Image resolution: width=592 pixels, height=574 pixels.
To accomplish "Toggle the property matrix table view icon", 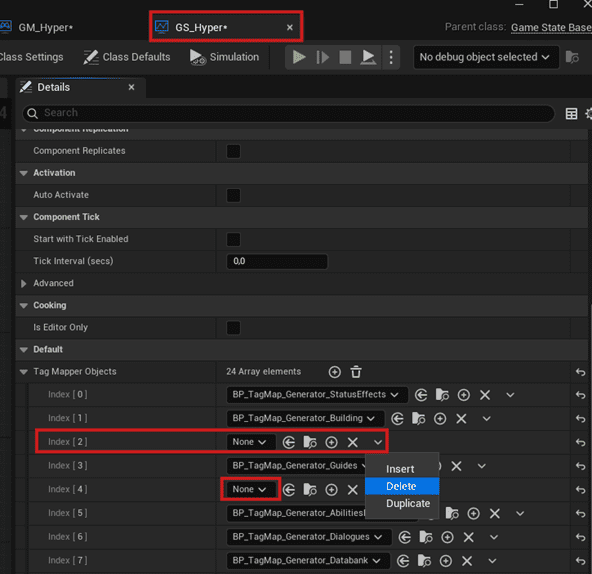I will coord(571,114).
